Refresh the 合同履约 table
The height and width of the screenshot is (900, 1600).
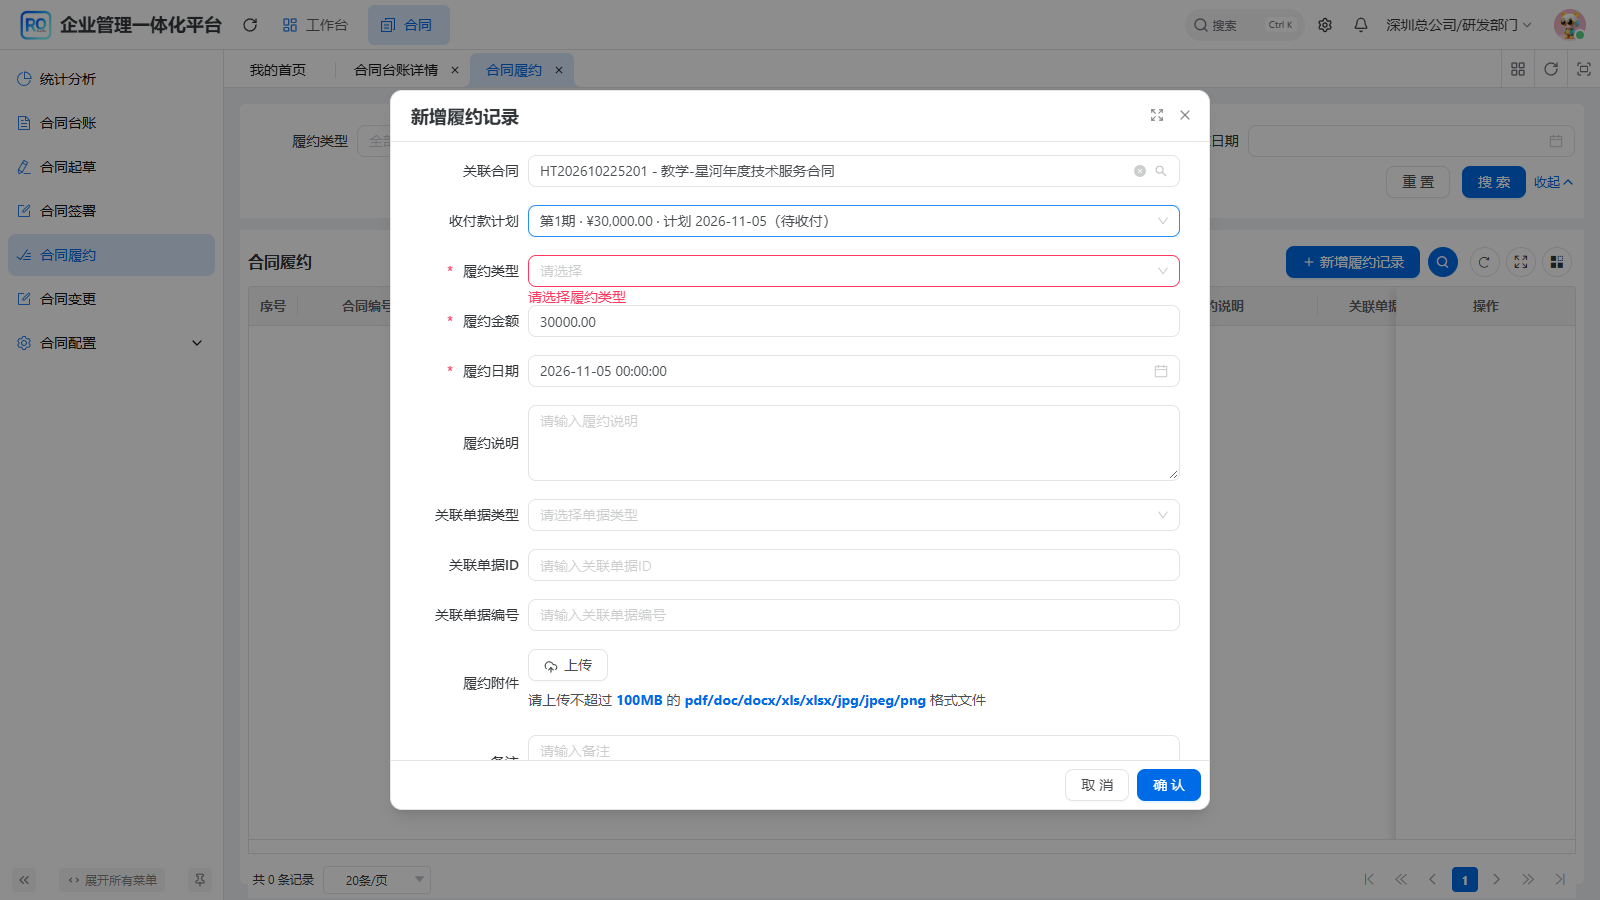click(x=1484, y=262)
